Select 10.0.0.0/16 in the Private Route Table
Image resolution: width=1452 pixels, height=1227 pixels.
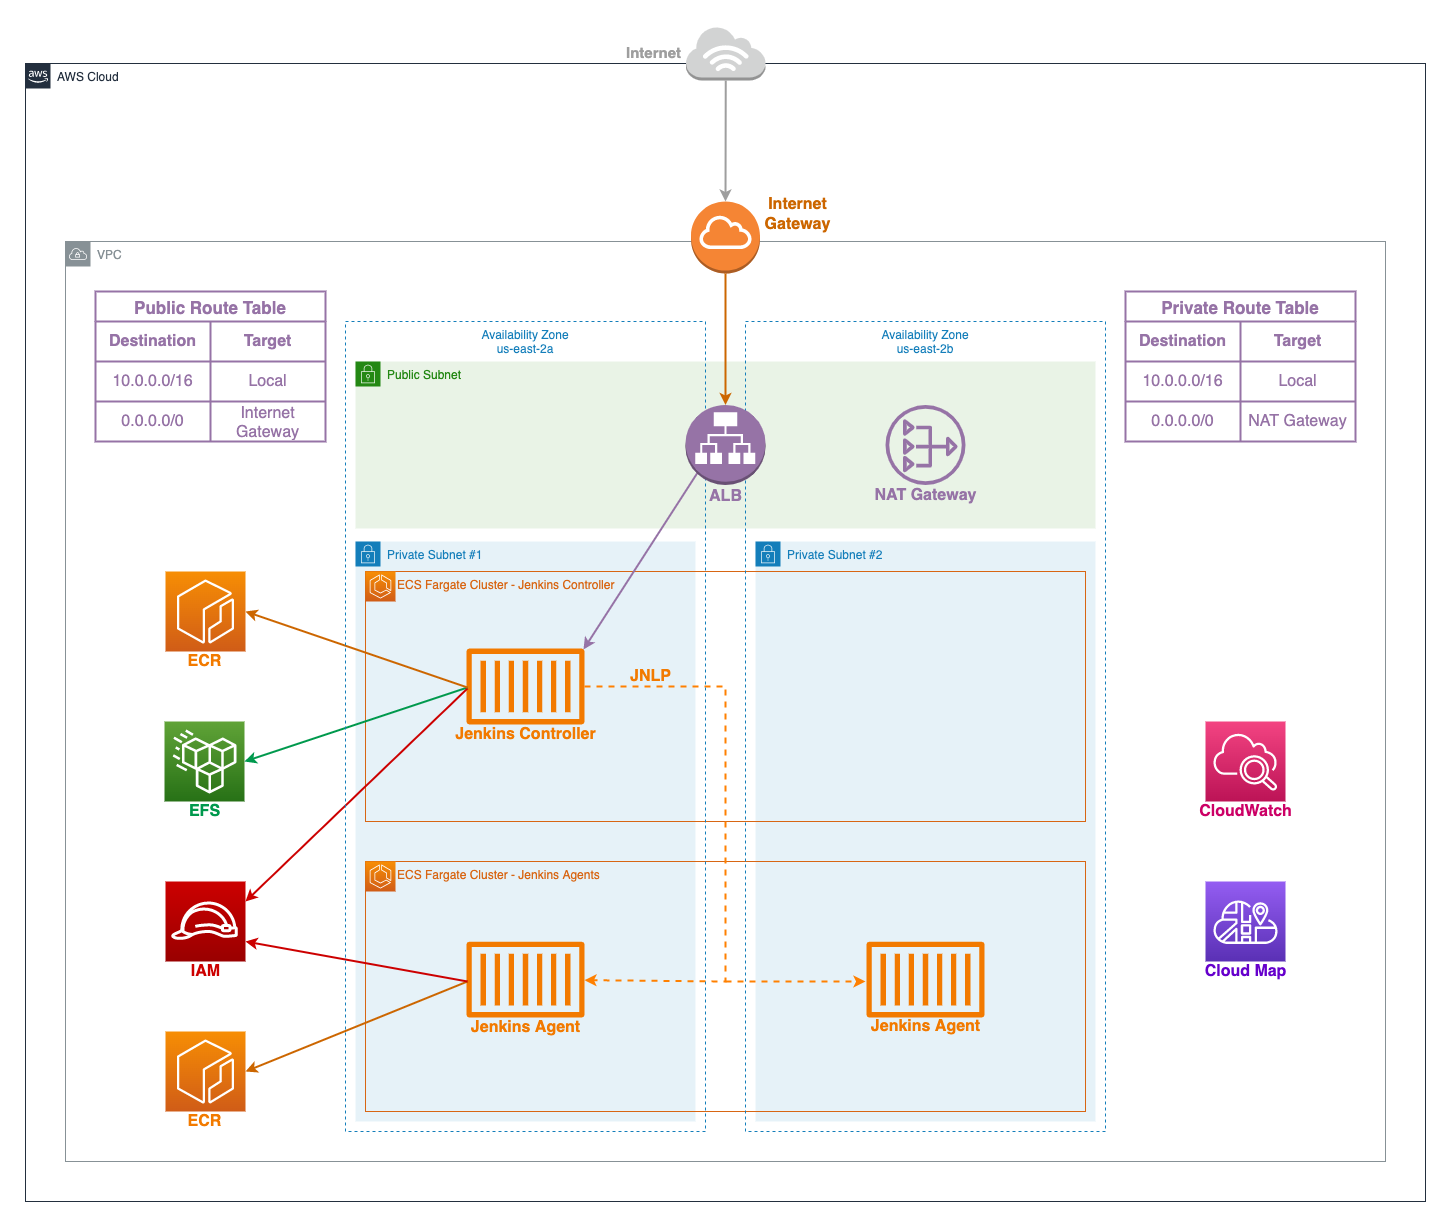click(x=1182, y=380)
